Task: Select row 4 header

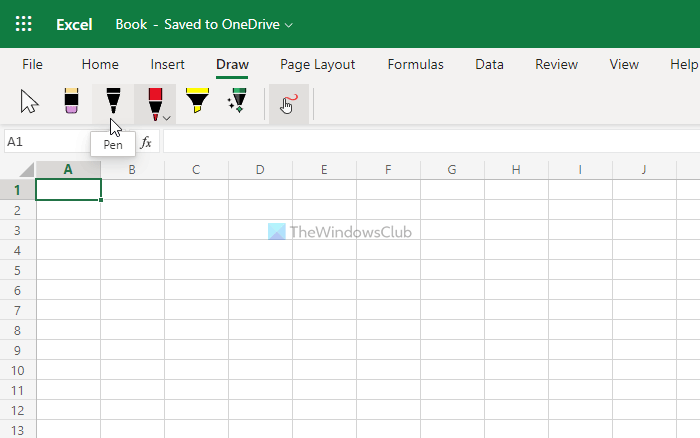Action: (17, 250)
